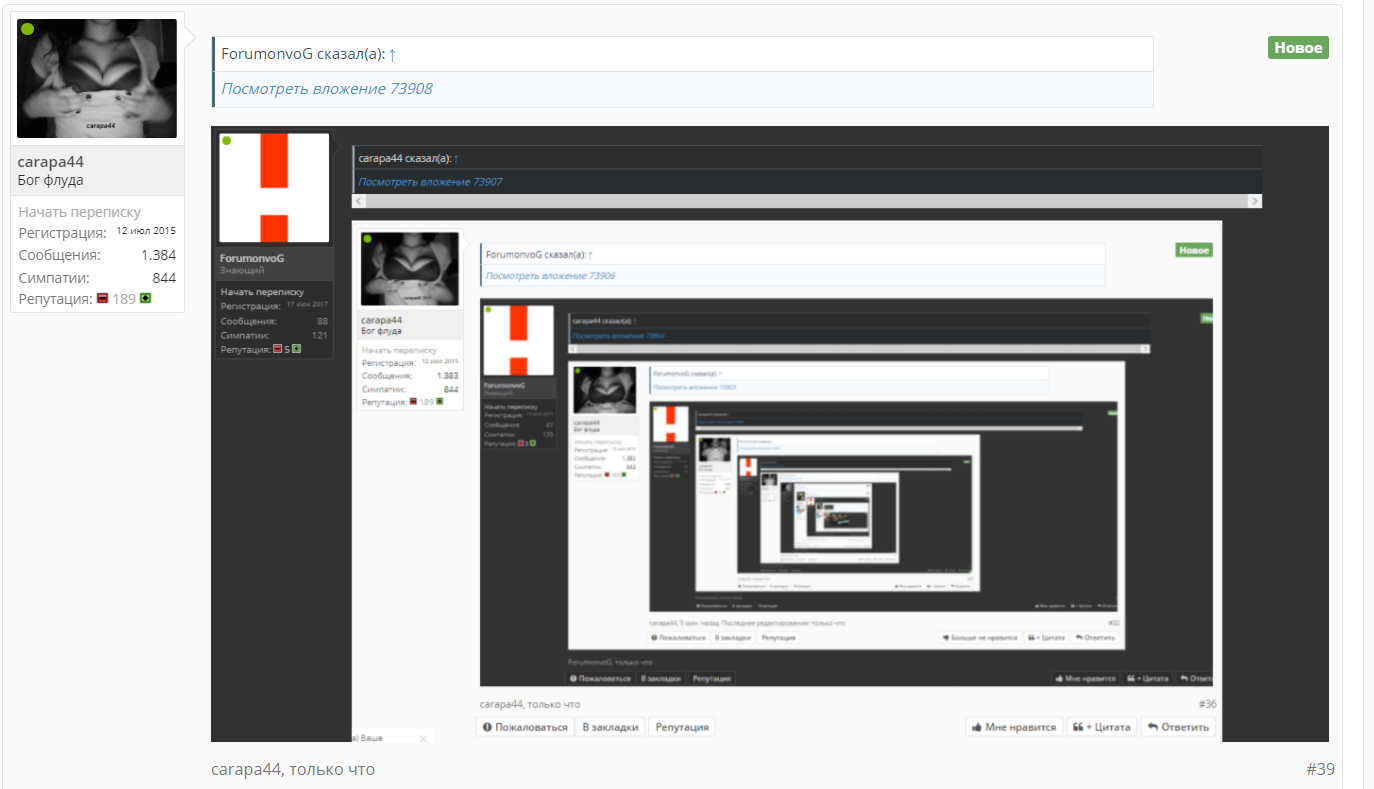The width and height of the screenshot is (1374, 789).
Task: Click + Цитата in the embedded screenshot's post #36
Action: pos(1101,727)
